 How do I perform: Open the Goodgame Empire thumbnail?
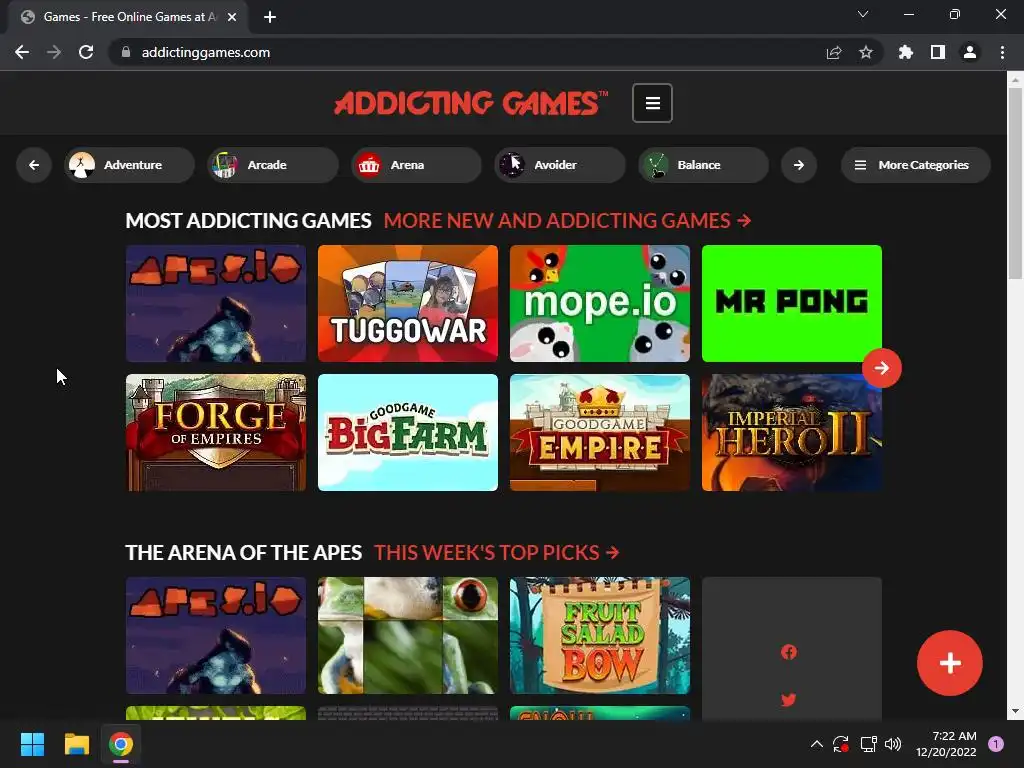click(600, 432)
